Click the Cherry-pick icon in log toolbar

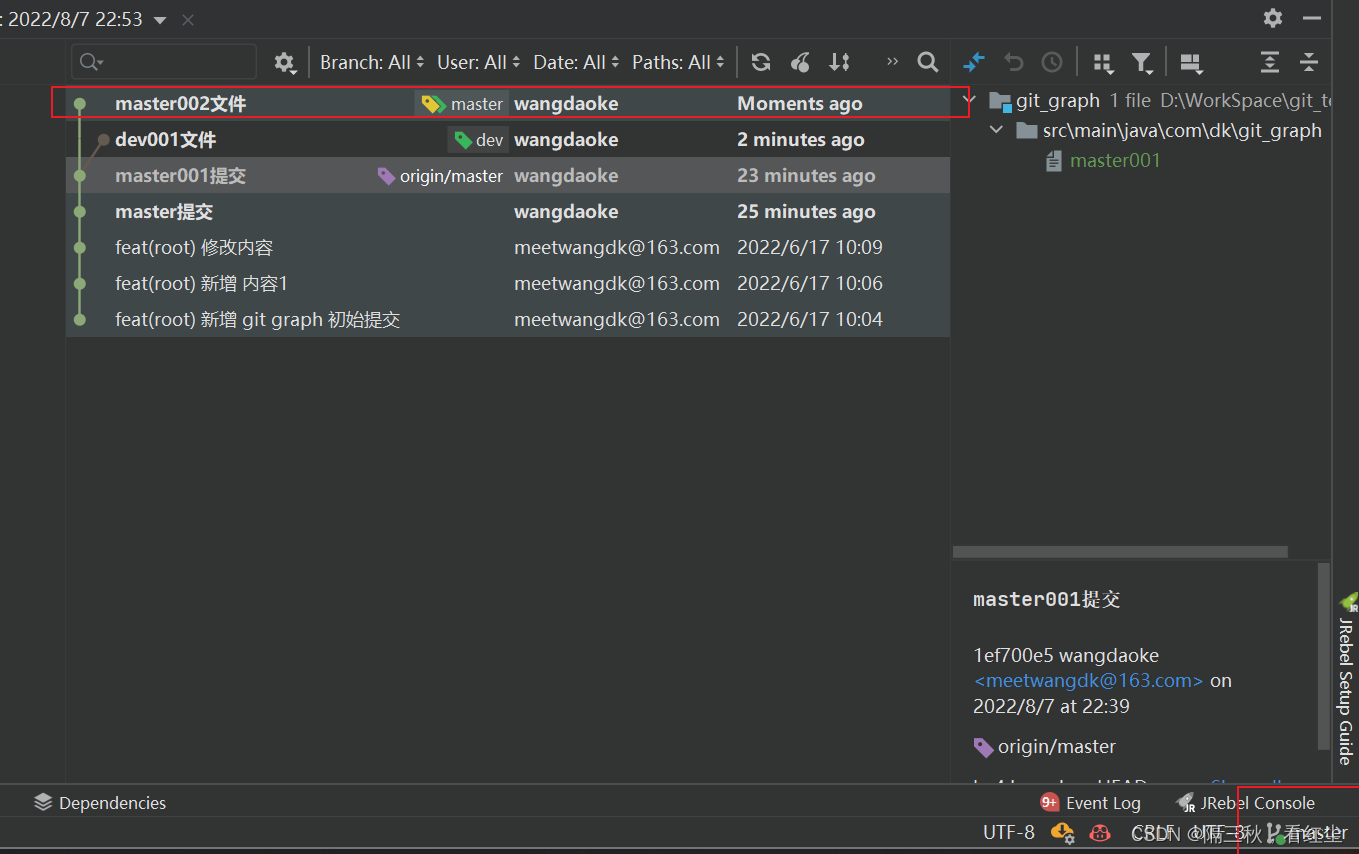click(x=800, y=62)
